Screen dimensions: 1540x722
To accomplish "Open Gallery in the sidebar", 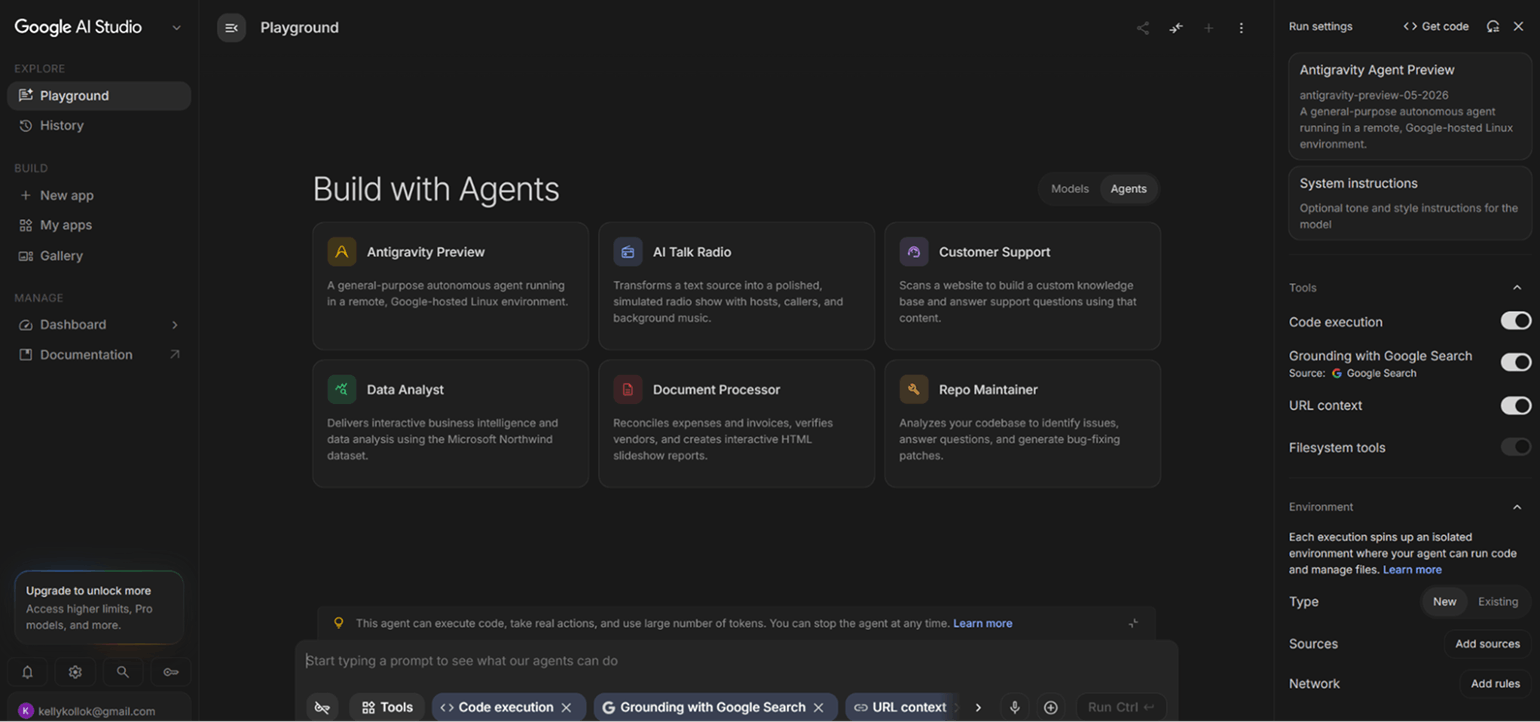I will pos(99,256).
